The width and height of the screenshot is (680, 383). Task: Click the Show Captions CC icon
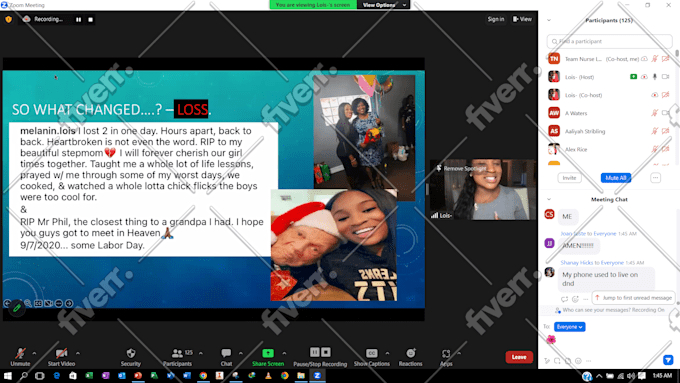coord(372,353)
